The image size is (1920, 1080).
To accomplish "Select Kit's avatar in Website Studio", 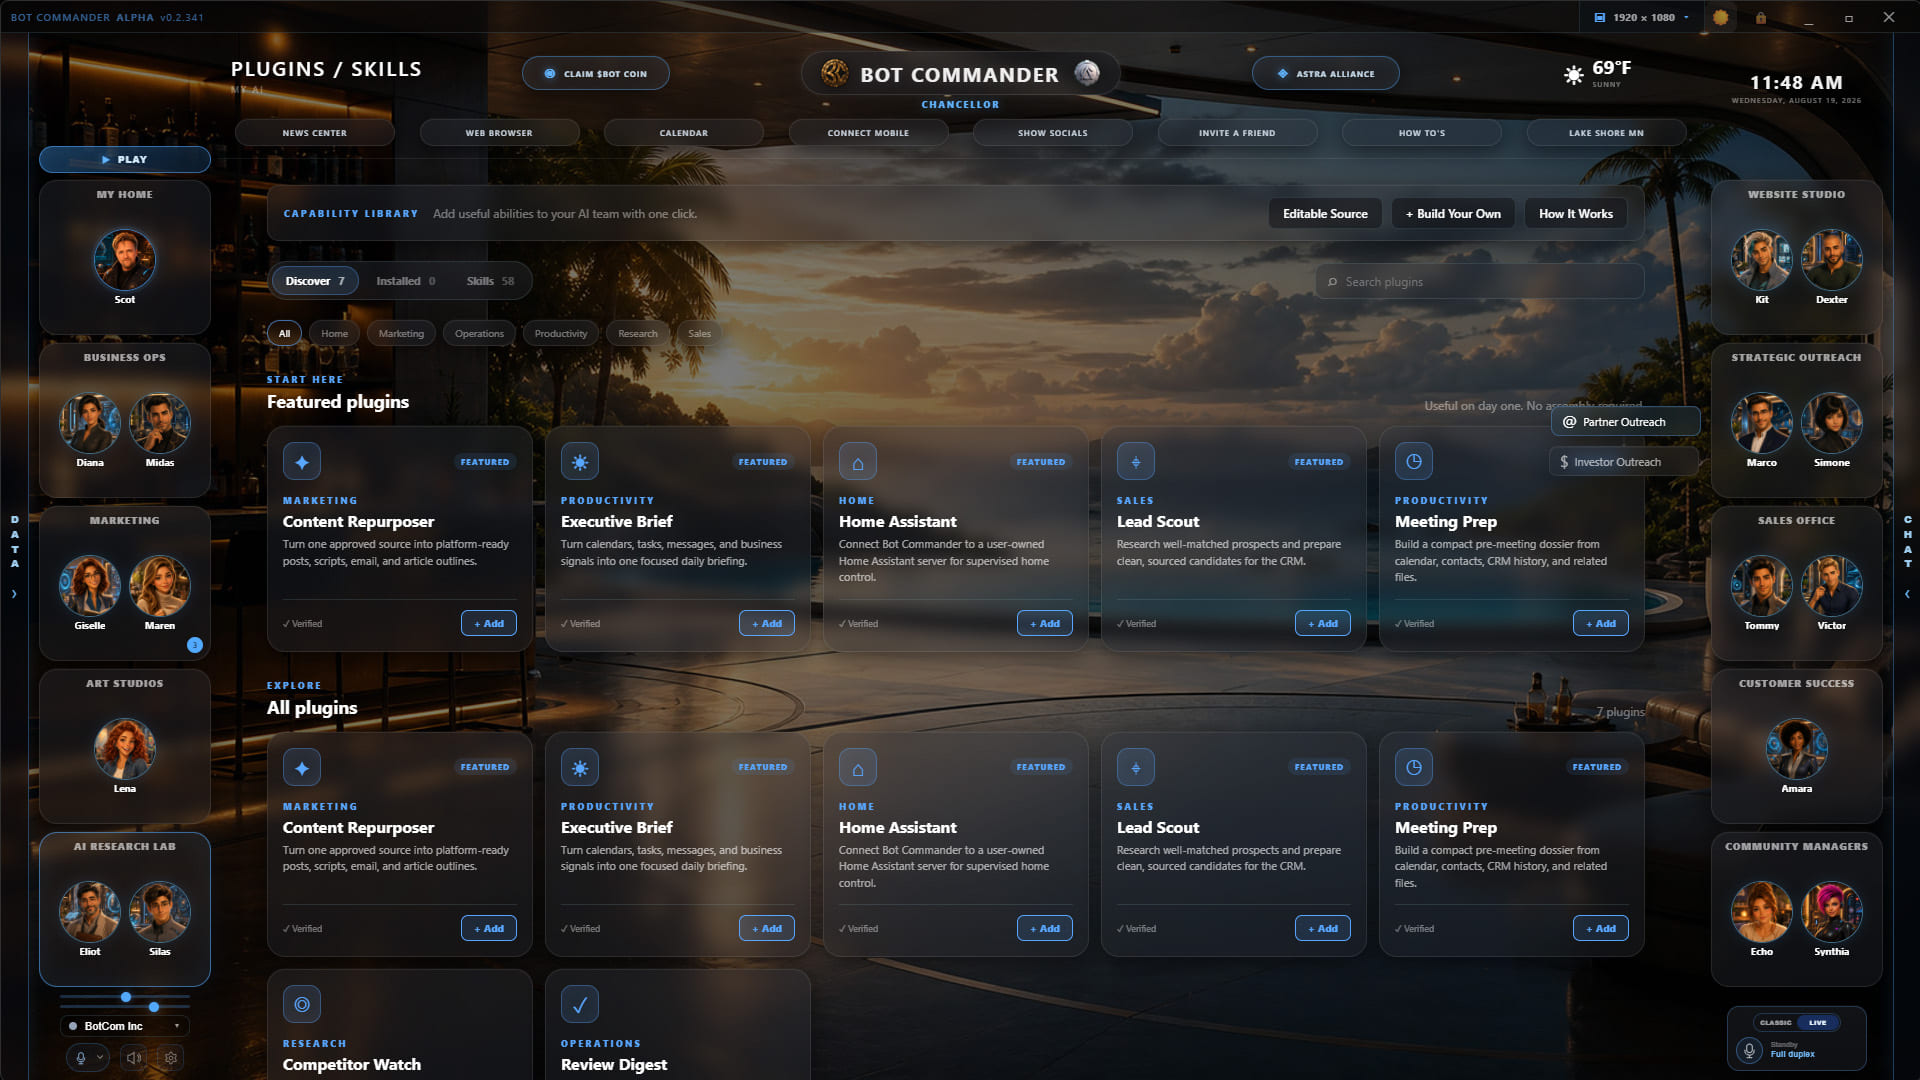I will (x=1762, y=259).
